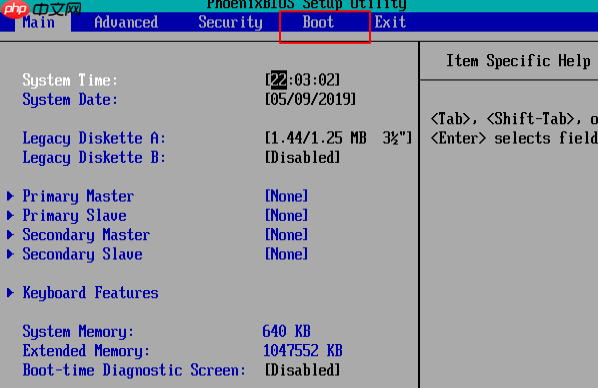Click the Secondary Slave label
This screenshot has width=598, height=388.
82,254
